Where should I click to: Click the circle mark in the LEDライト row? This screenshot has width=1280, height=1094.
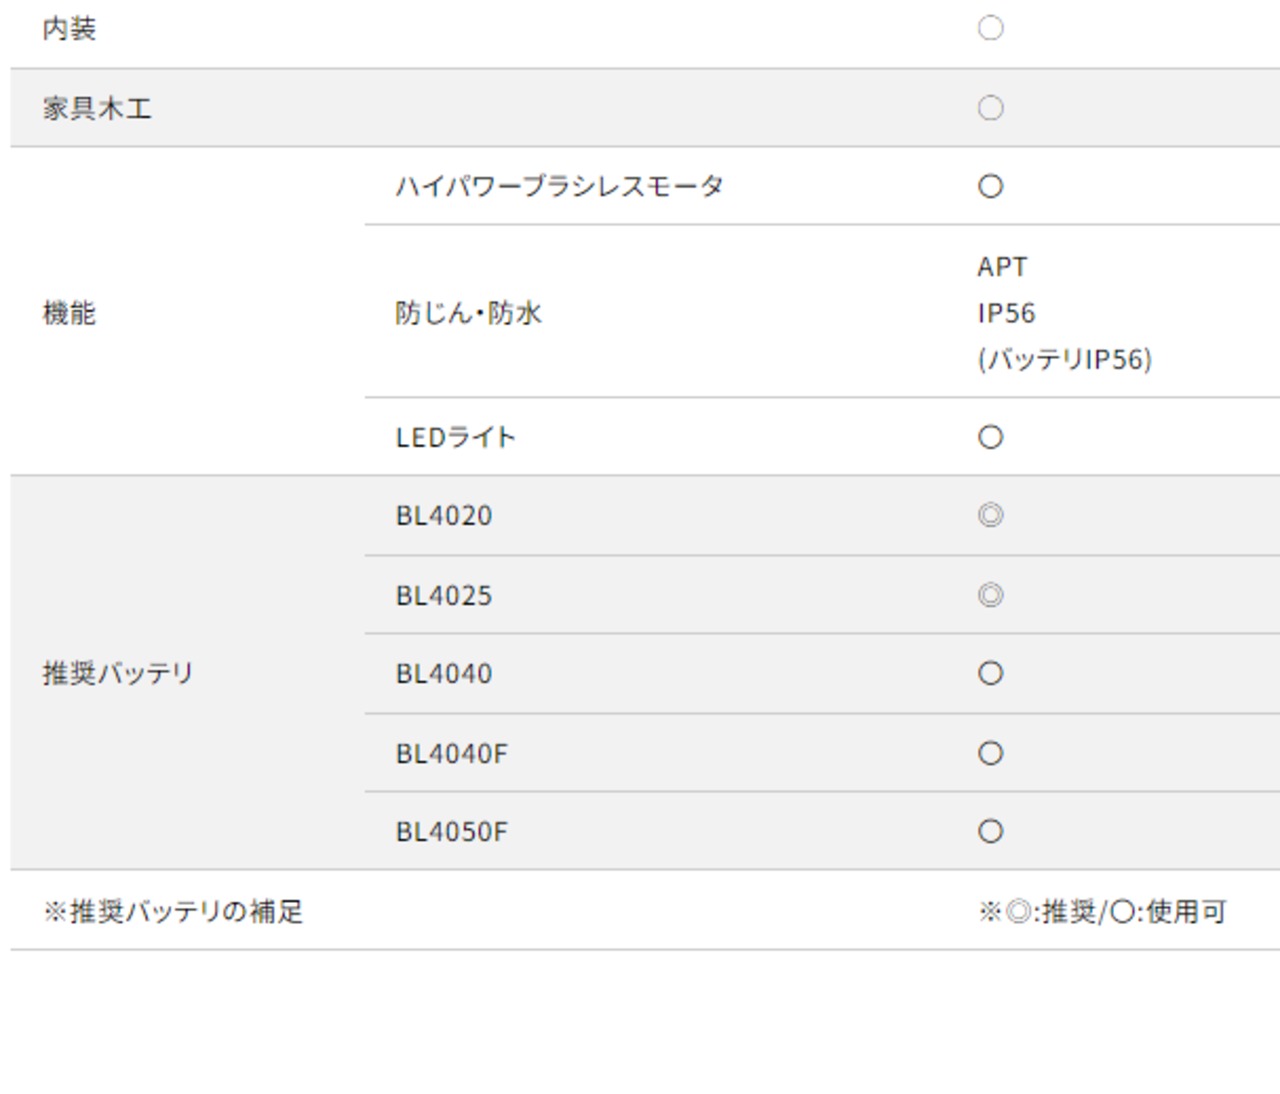point(990,437)
